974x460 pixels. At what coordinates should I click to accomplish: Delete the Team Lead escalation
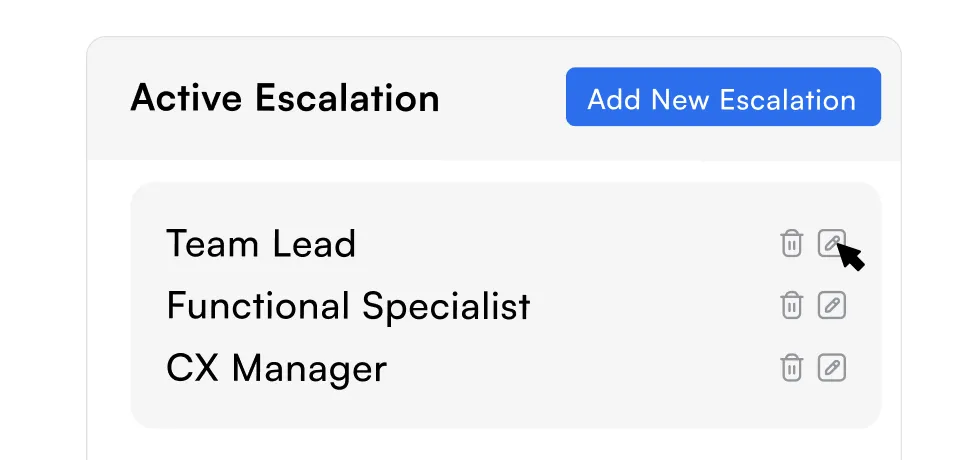coord(791,243)
